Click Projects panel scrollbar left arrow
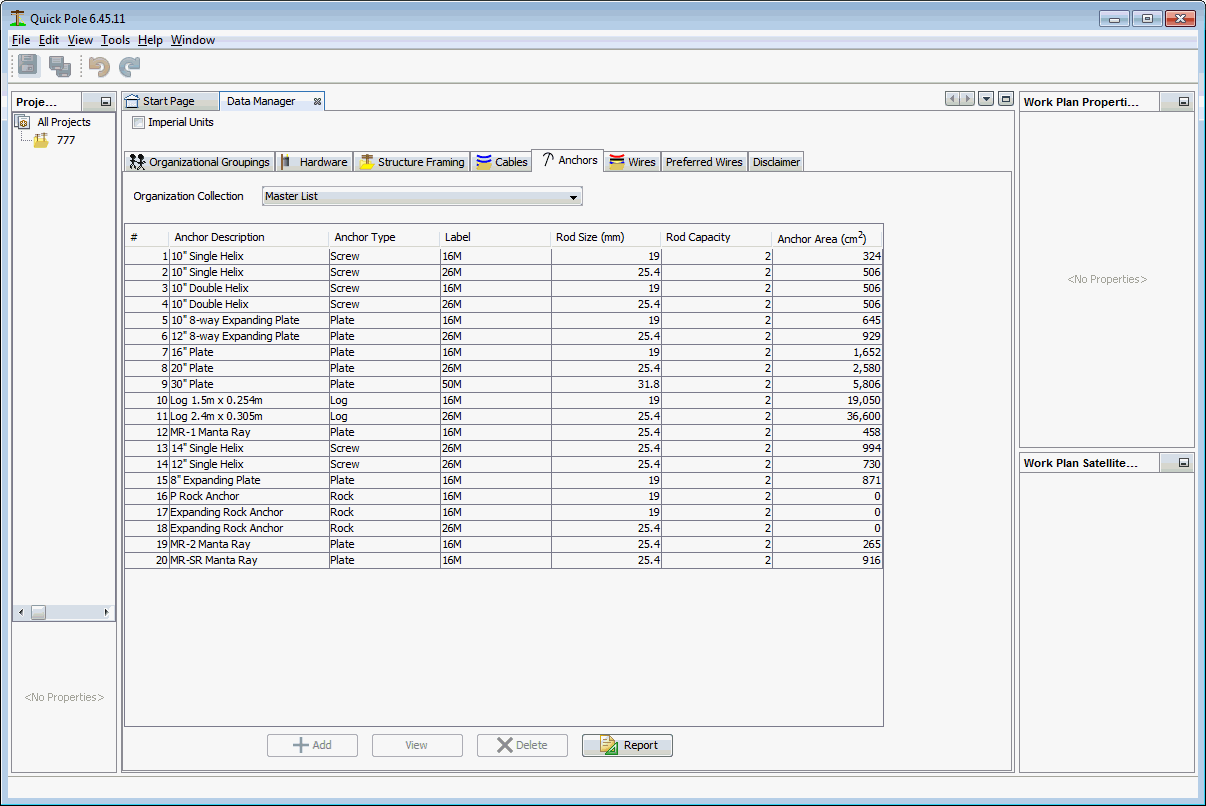 [x=20, y=612]
